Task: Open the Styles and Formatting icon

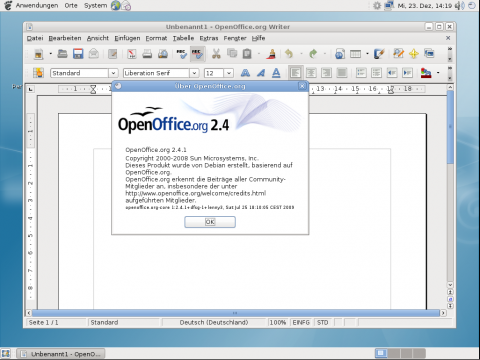Action: 38,73
